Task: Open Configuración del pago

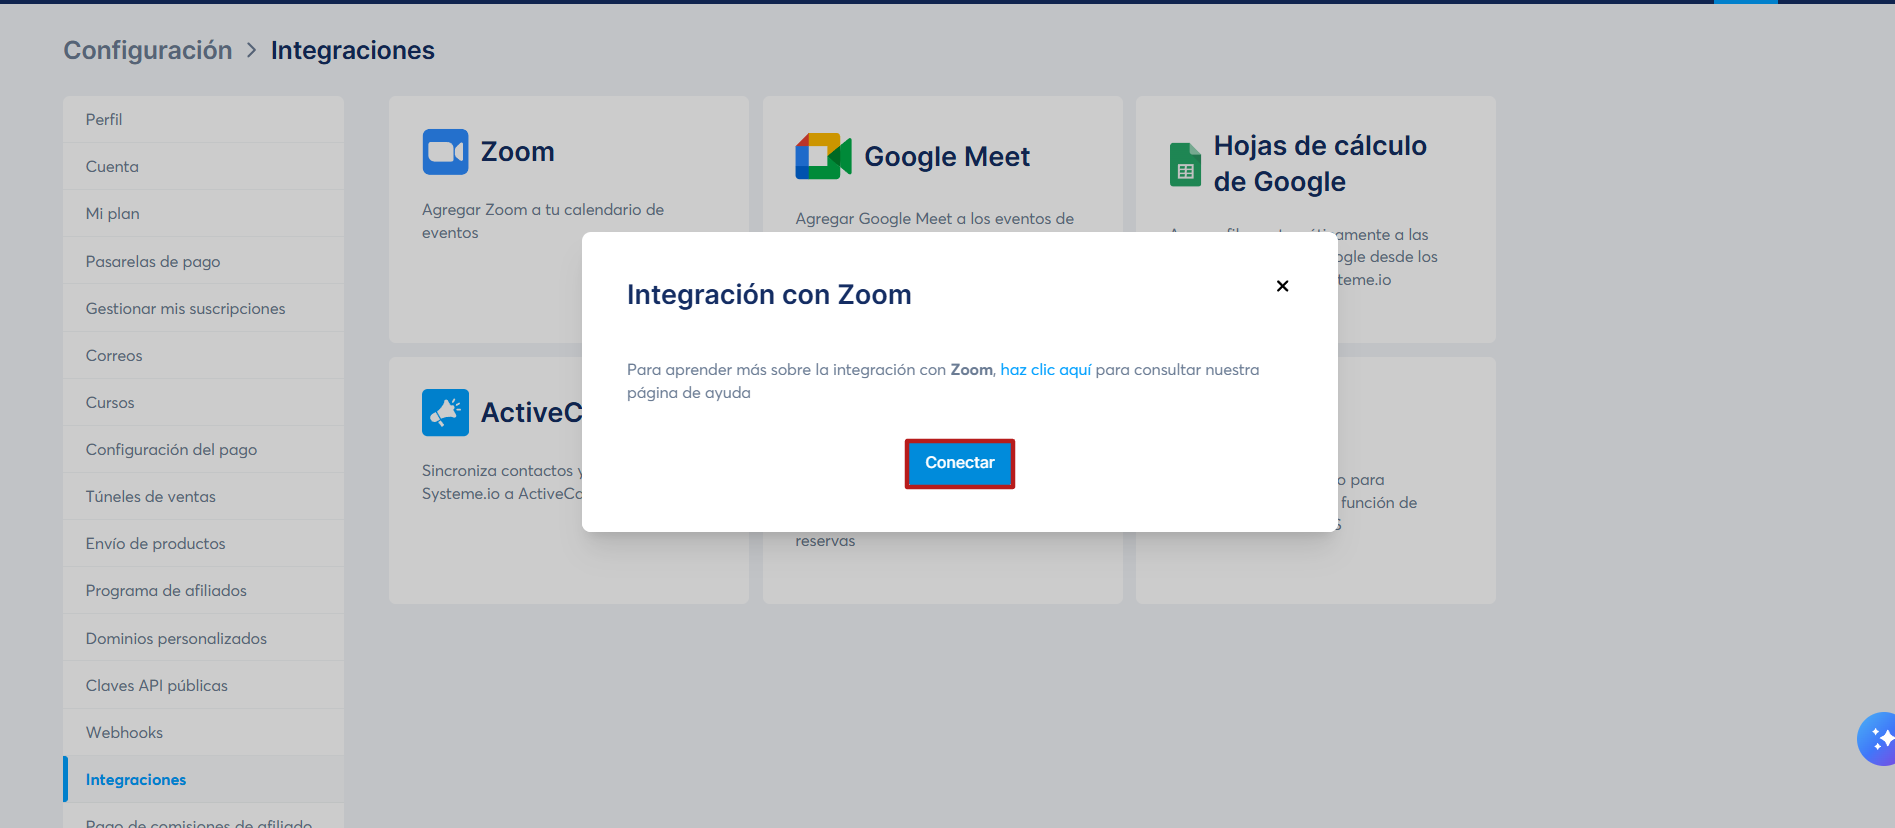Action: click(203, 449)
